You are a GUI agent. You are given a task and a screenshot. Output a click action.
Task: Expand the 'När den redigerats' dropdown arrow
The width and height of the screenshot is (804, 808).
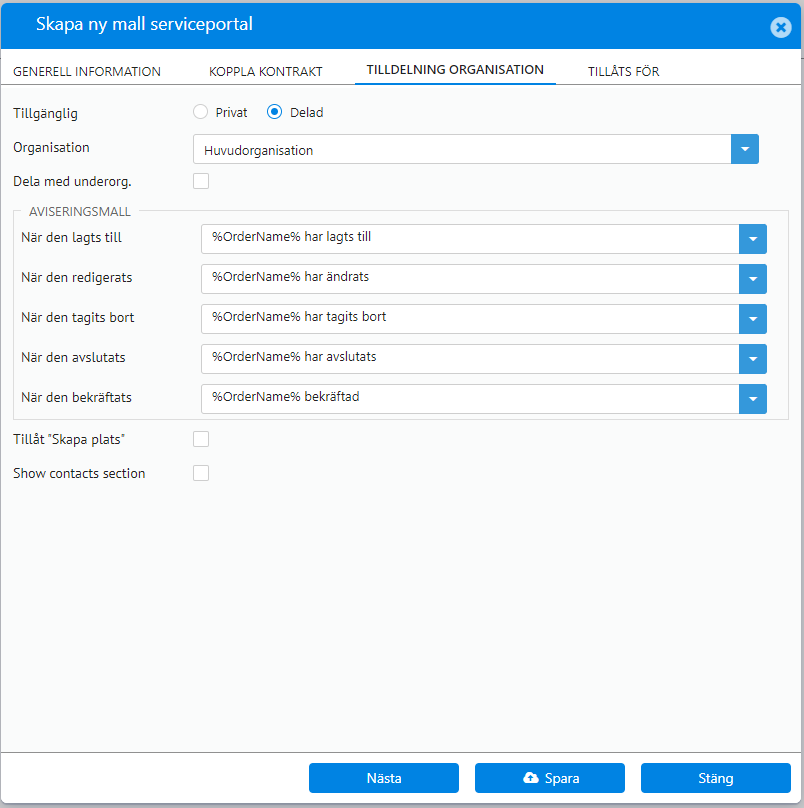click(753, 279)
